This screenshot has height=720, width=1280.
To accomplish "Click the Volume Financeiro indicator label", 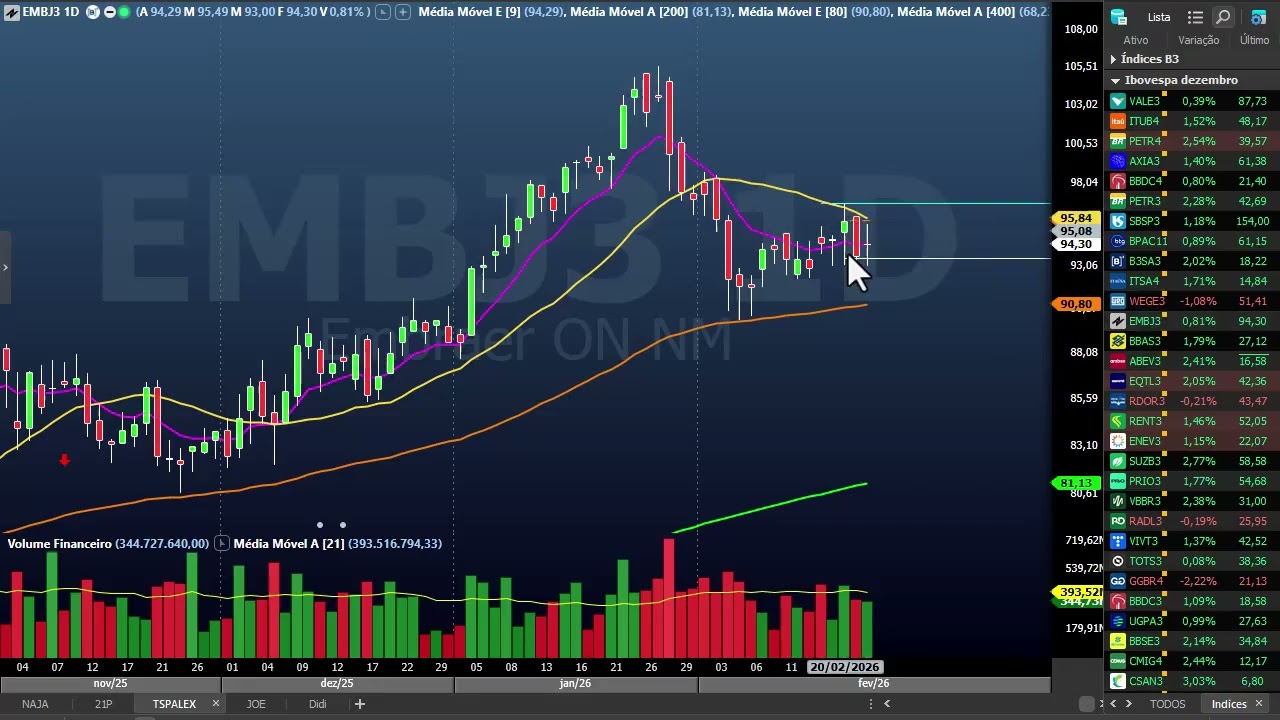I will tap(59, 543).
